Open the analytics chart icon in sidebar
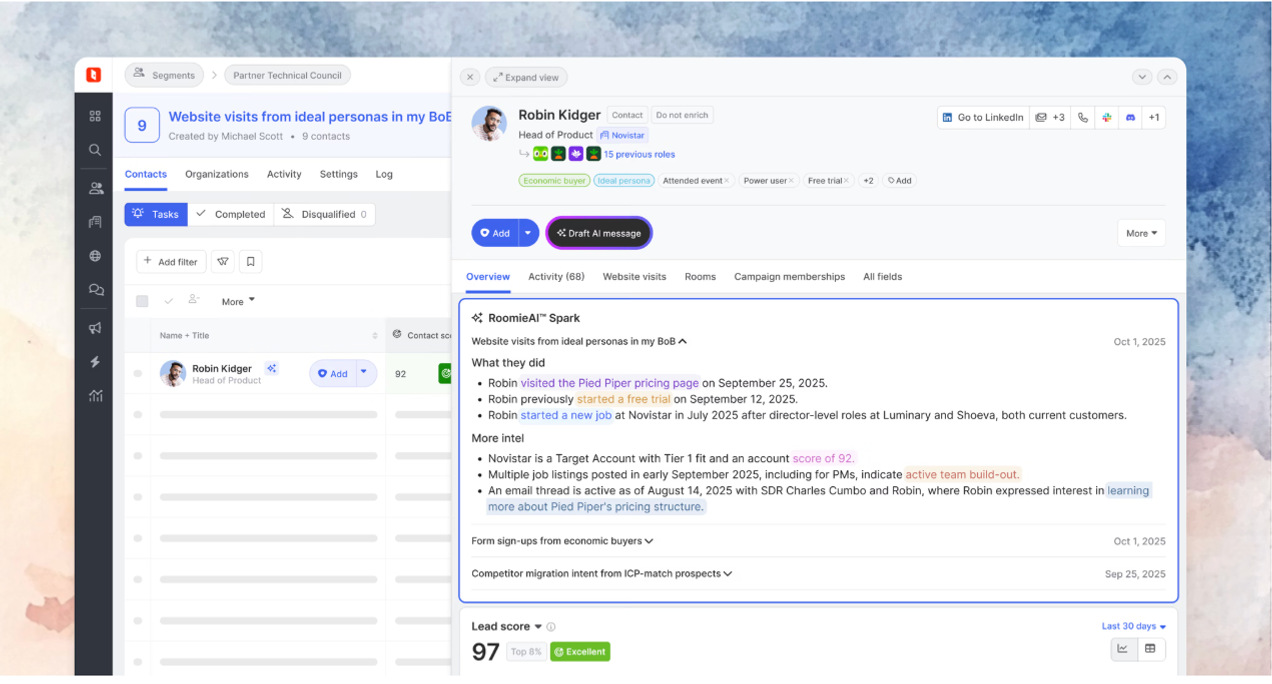 pyautogui.click(x=95, y=396)
